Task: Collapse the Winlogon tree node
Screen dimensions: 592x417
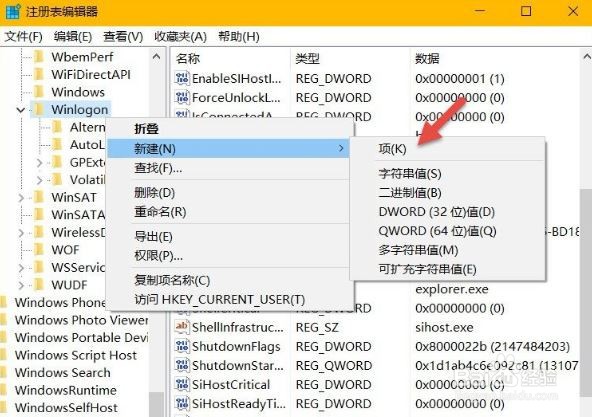Action: (x=21, y=110)
